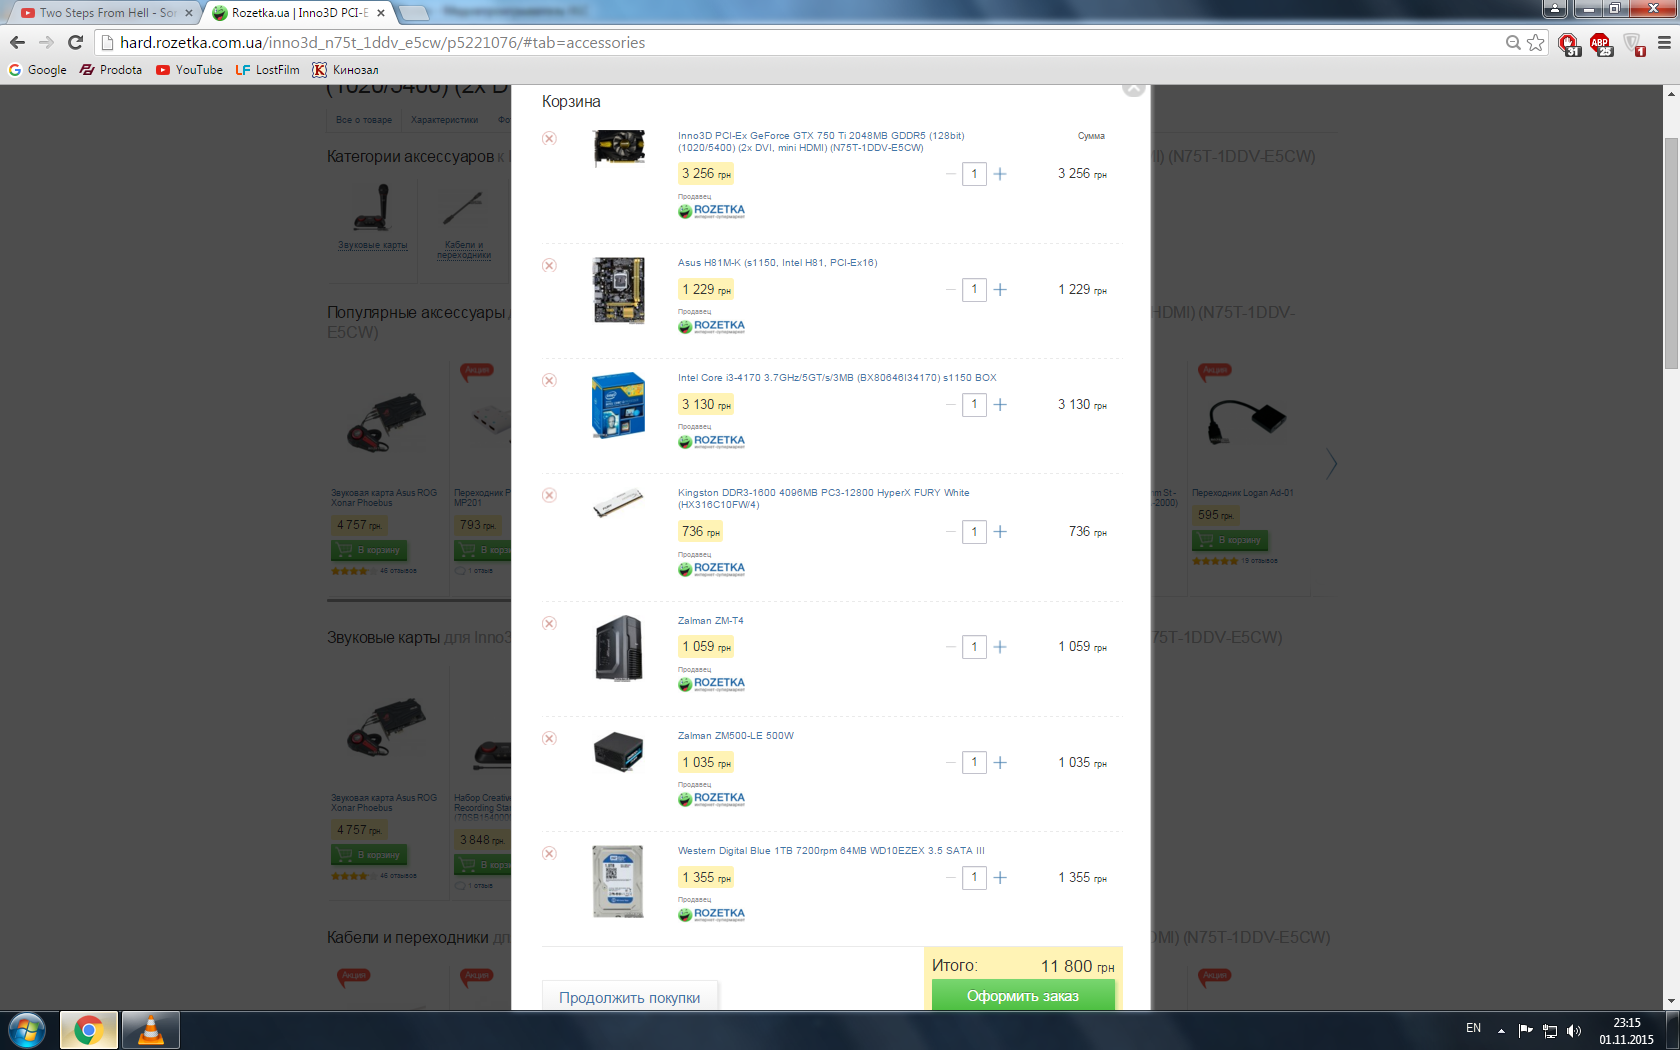The image size is (1680, 1050).
Task: Click the Zalman ZM-T4 case thumbnail
Action: (619, 648)
